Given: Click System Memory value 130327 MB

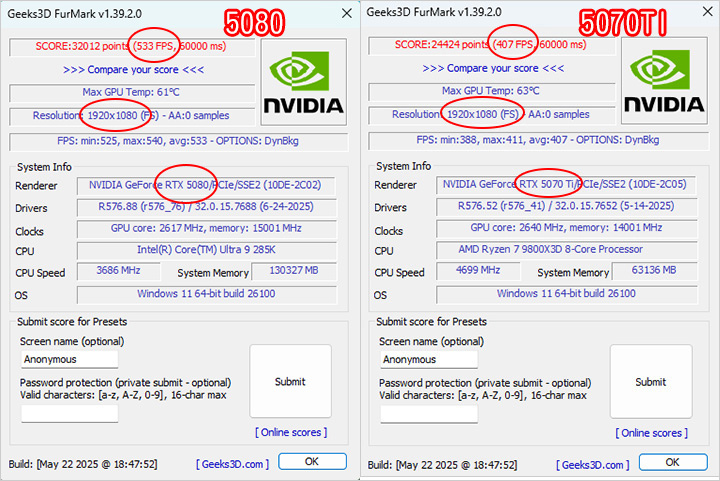Looking at the screenshot, I should click(x=294, y=271).
